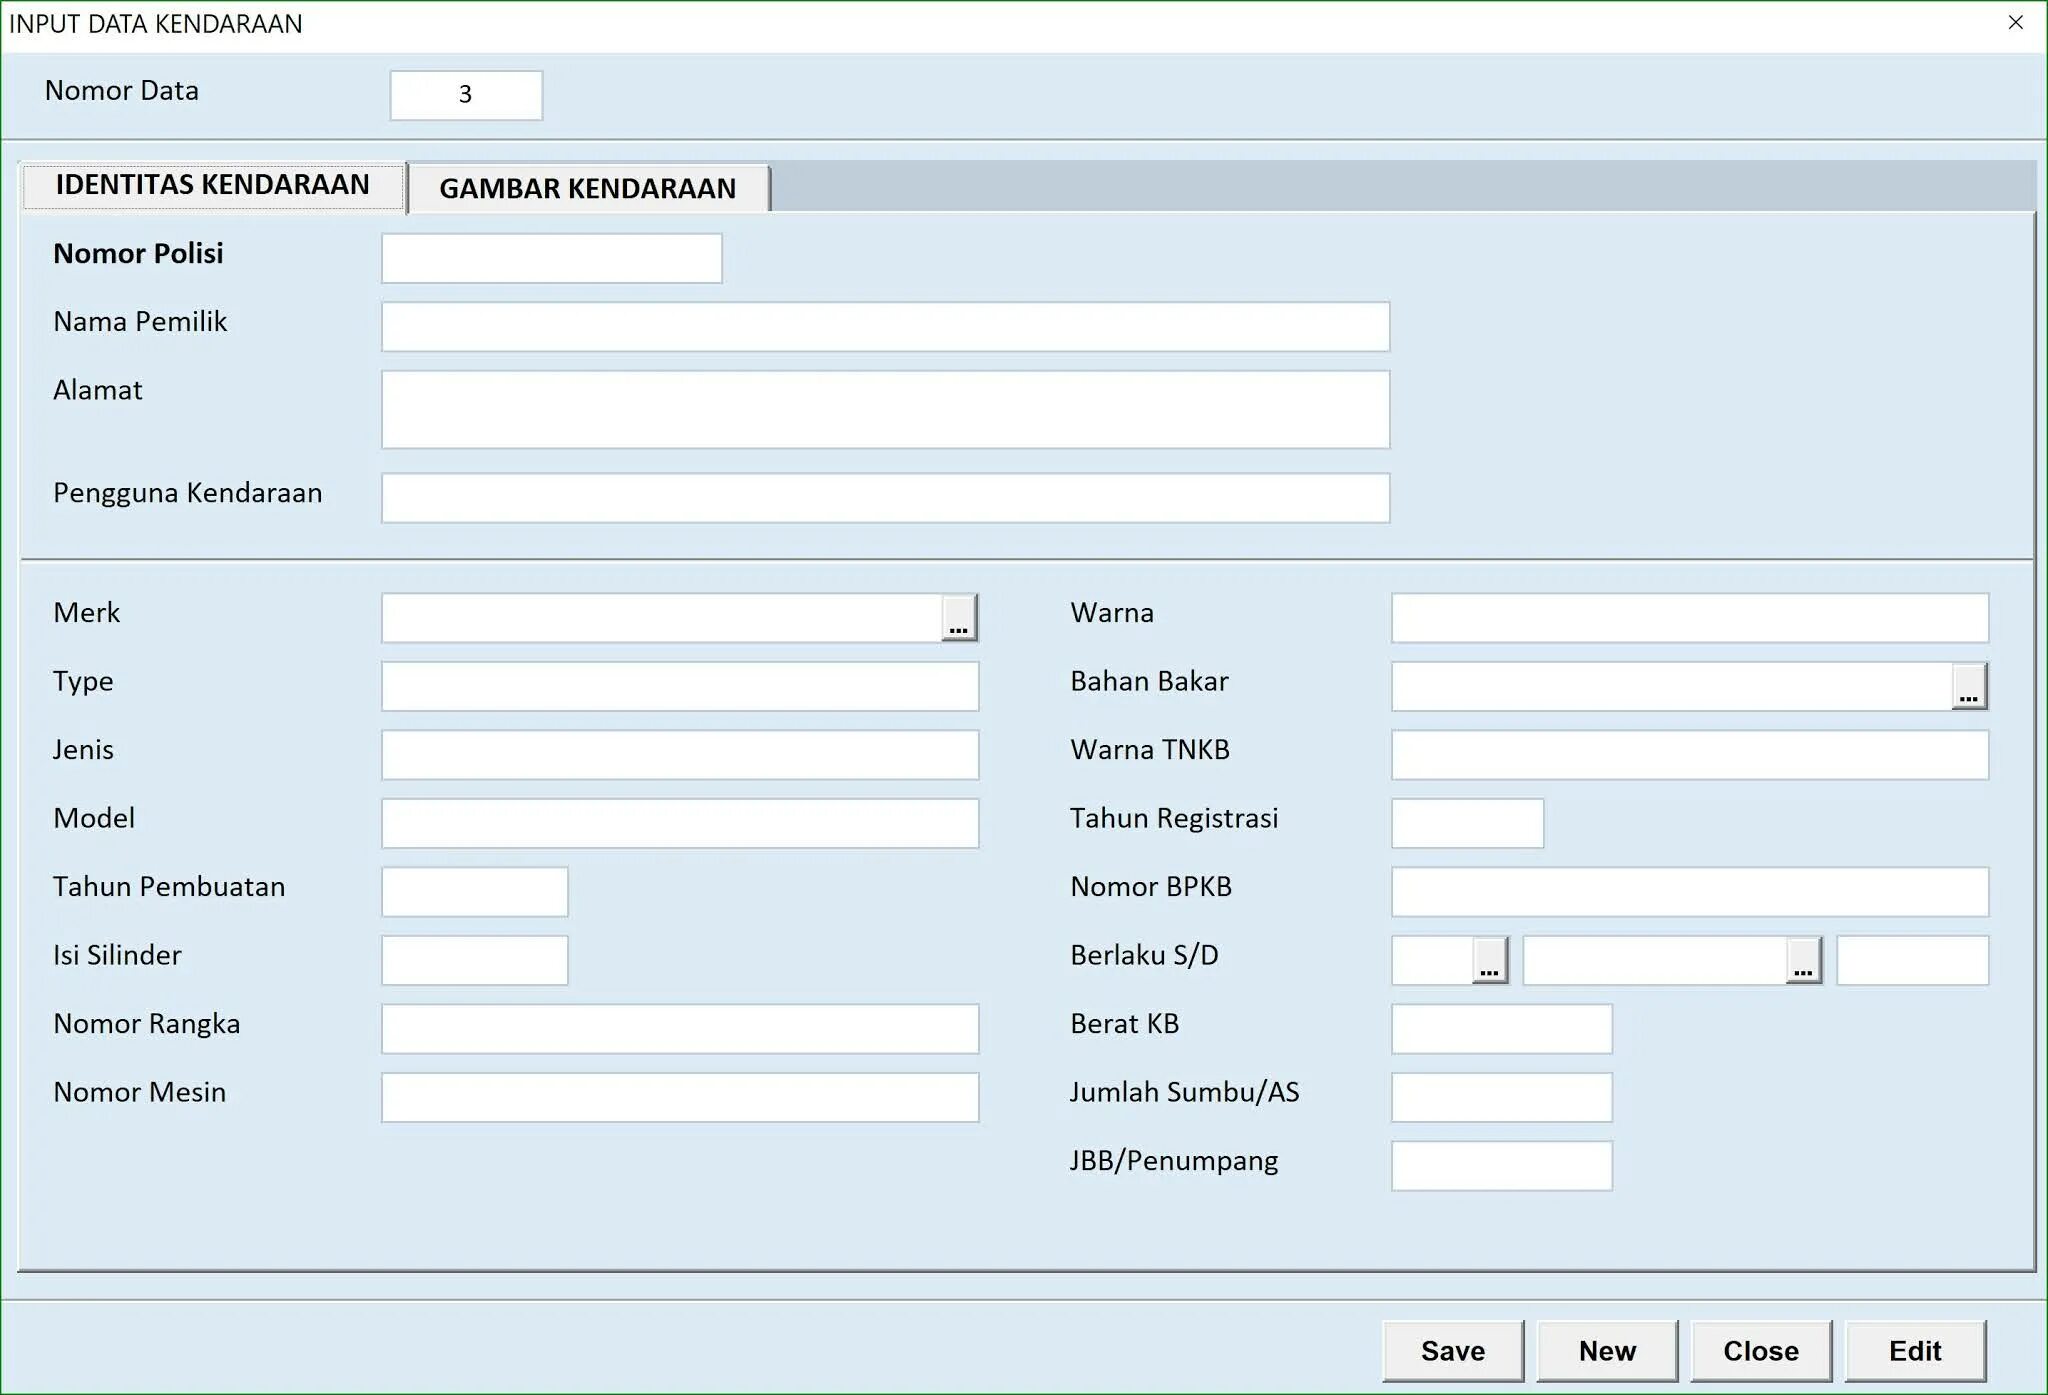Click the JBB/Penumpang input box
Image resolution: width=2048 pixels, height=1395 pixels.
[x=1501, y=1166]
